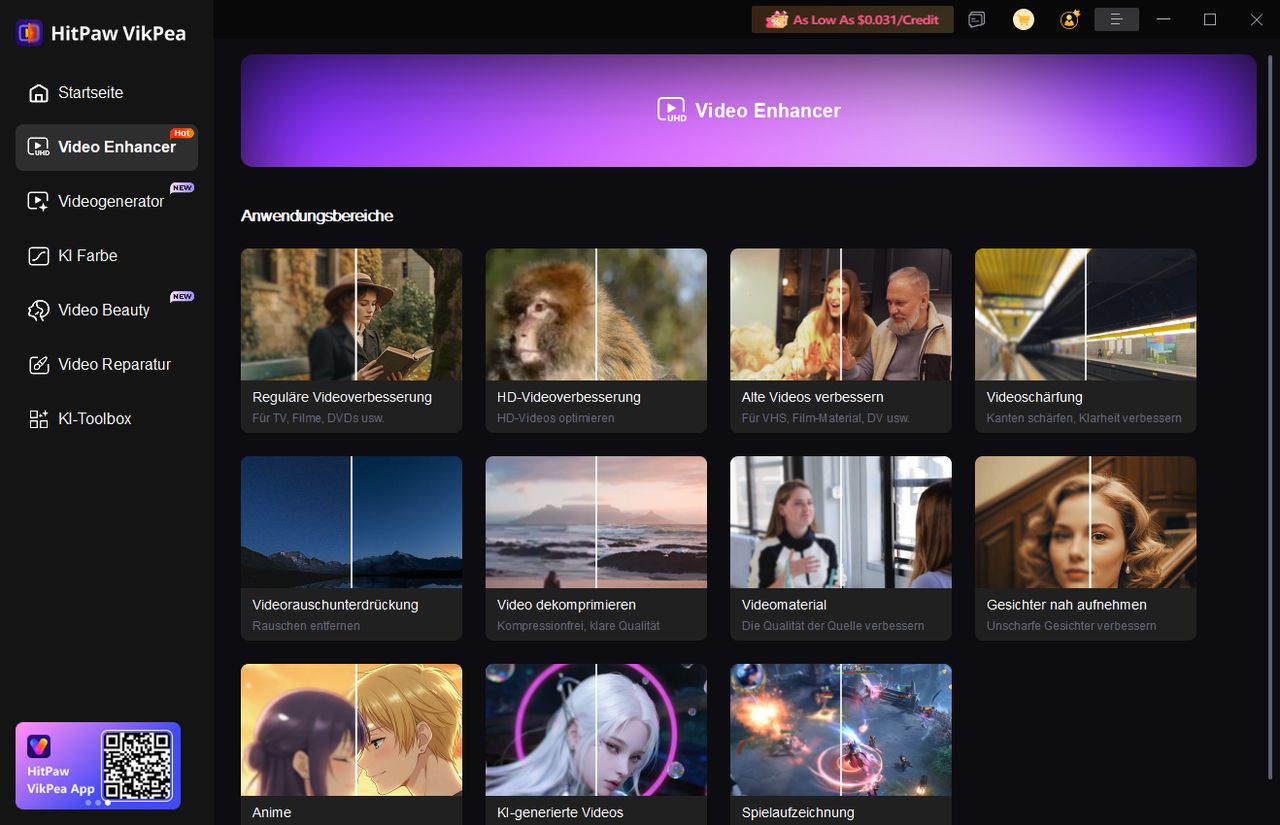Open the KI-Toolbox
Screen dimensions: 1280x825
106,419
